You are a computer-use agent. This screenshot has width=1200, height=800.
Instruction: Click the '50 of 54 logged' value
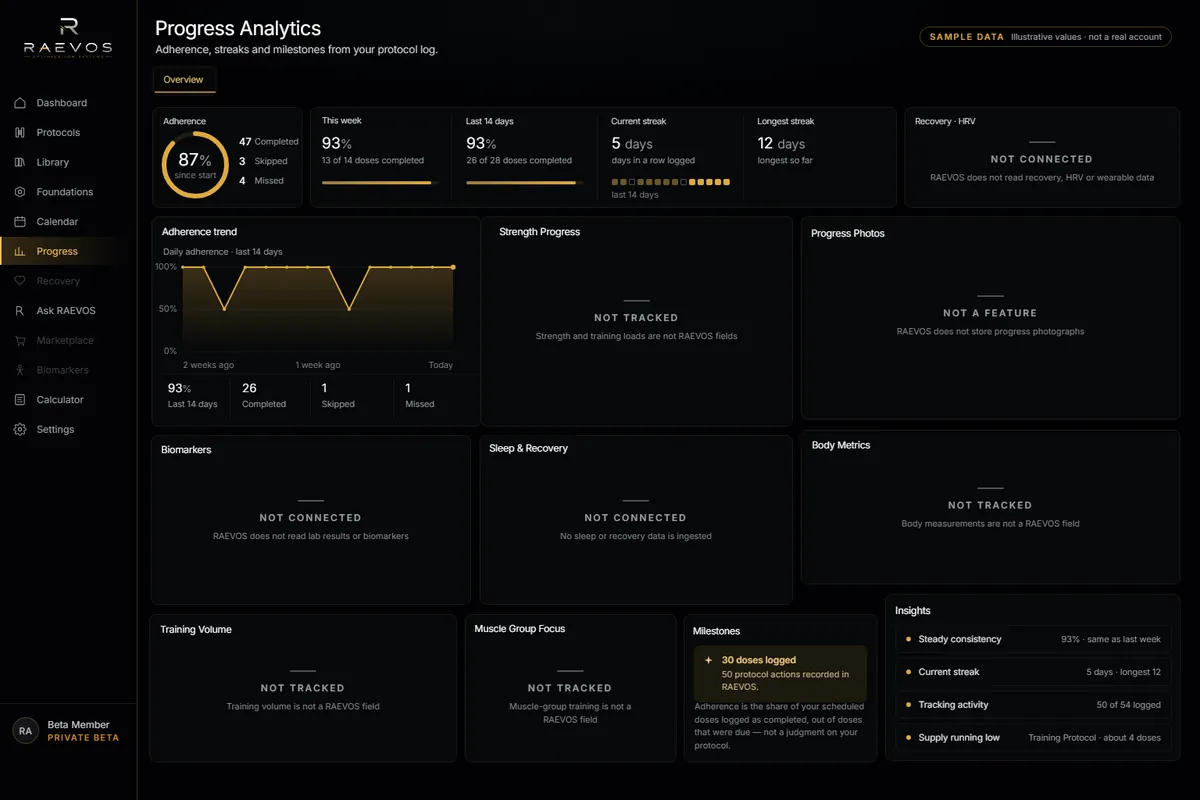tap(1129, 705)
